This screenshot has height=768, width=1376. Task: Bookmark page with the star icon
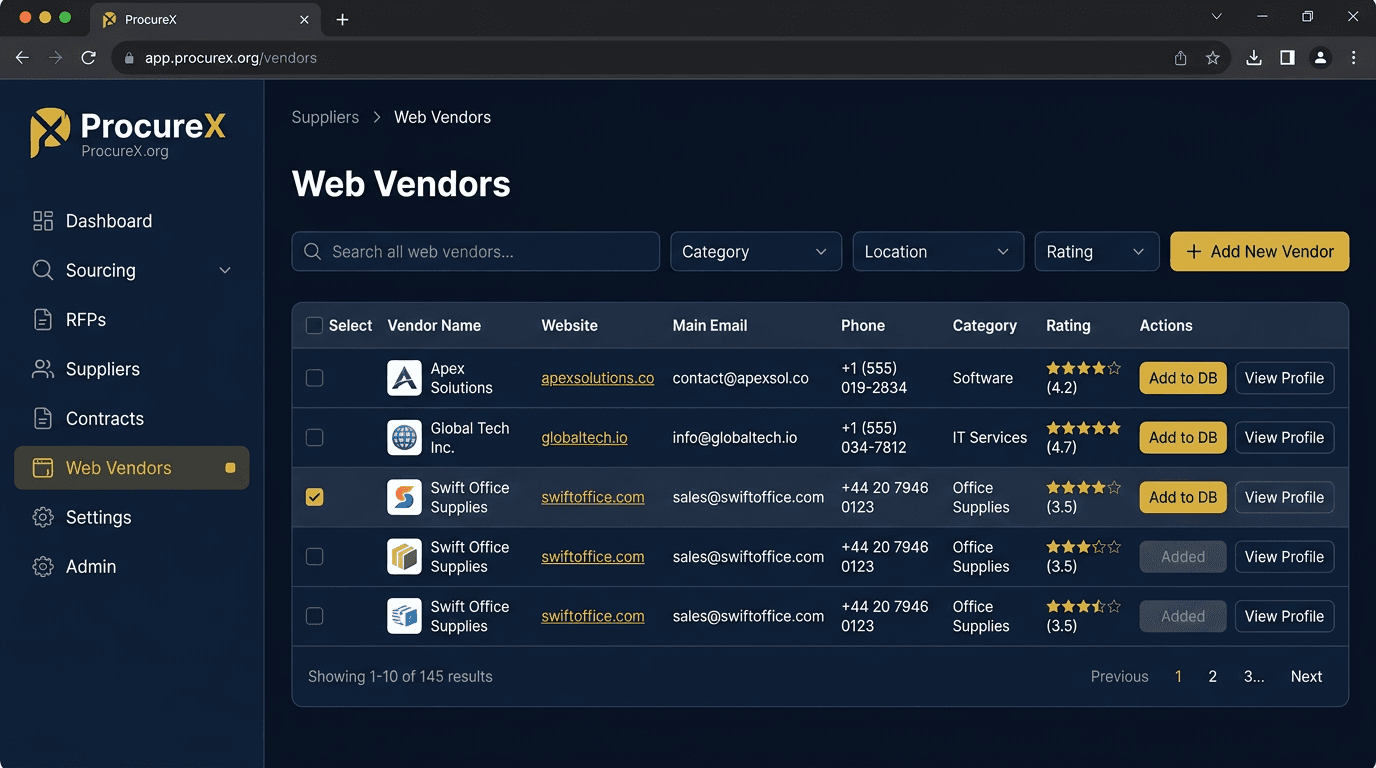[x=1213, y=58]
